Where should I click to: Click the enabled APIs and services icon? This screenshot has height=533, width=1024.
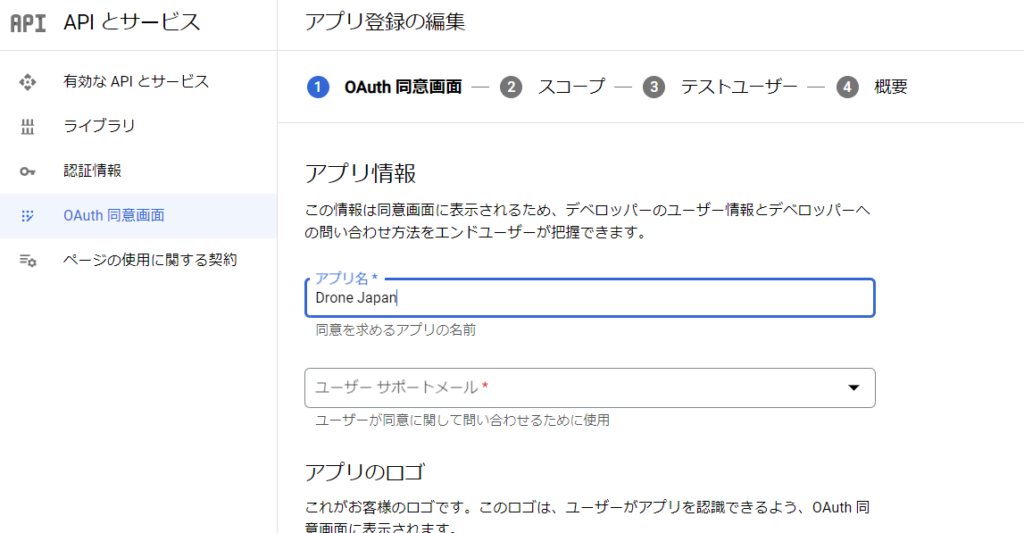pos(28,81)
